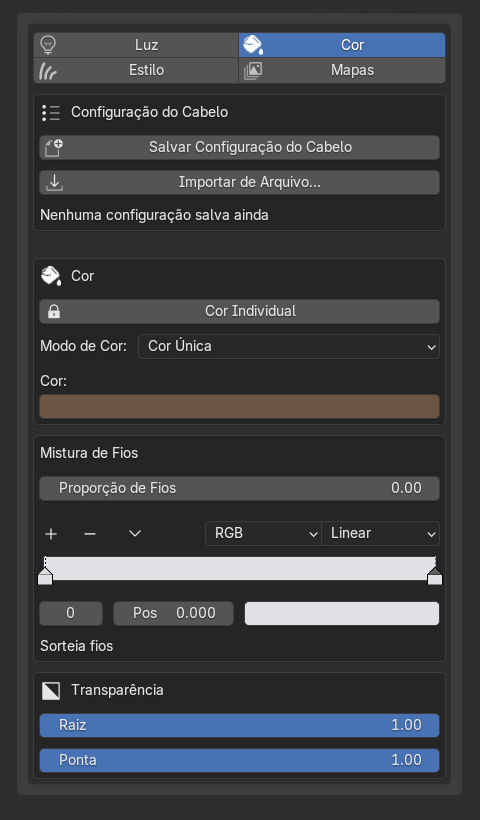The width and height of the screenshot is (480, 820).
Task: Click the light bulb icon on Luz
Action: click(x=48, y=45)
